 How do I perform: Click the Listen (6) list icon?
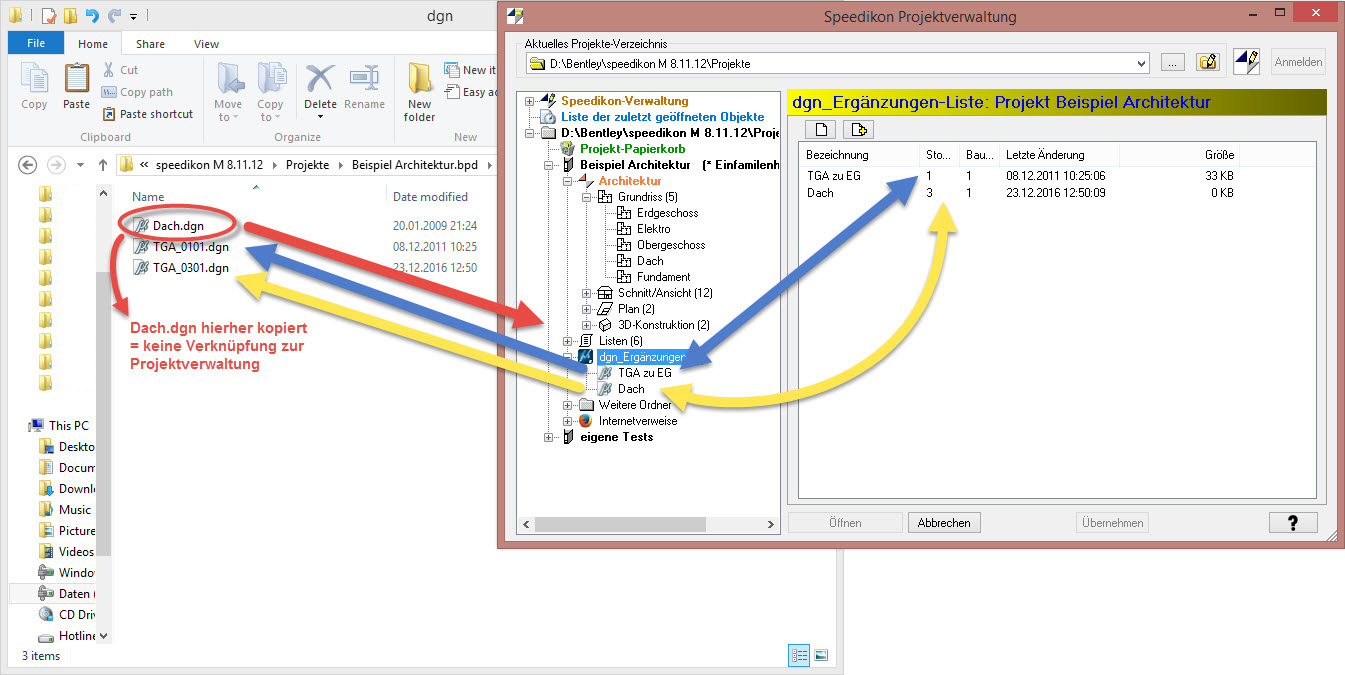585,341
